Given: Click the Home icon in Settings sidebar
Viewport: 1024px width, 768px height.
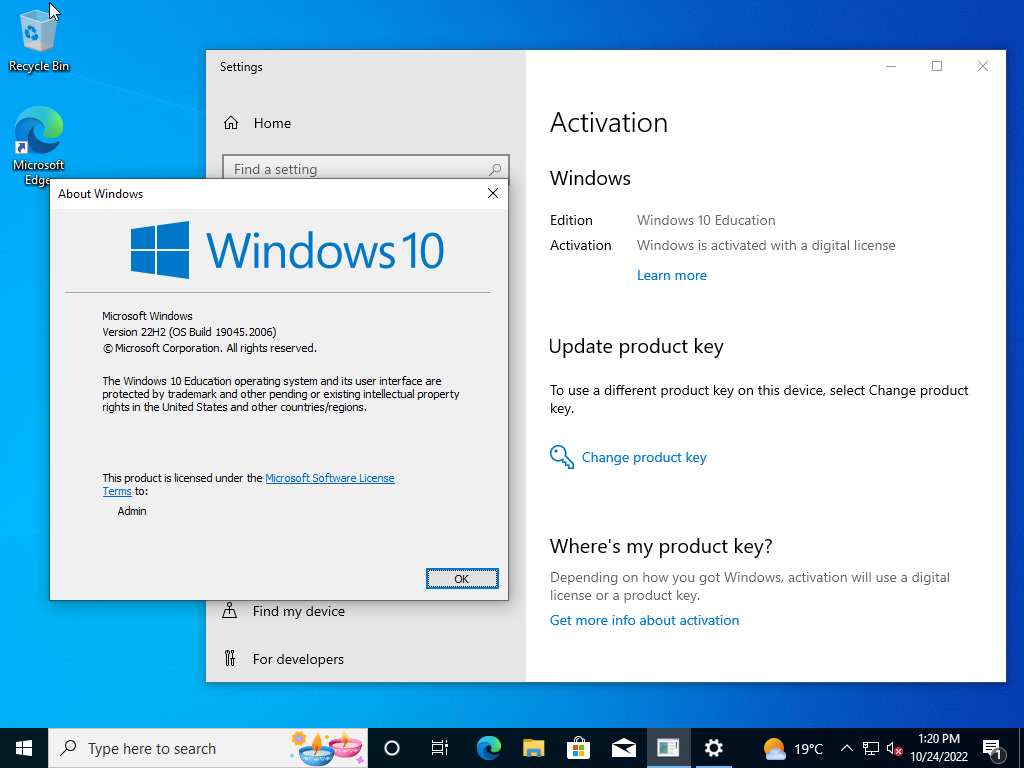Looking at the screenshot, I should click(230, 122).
